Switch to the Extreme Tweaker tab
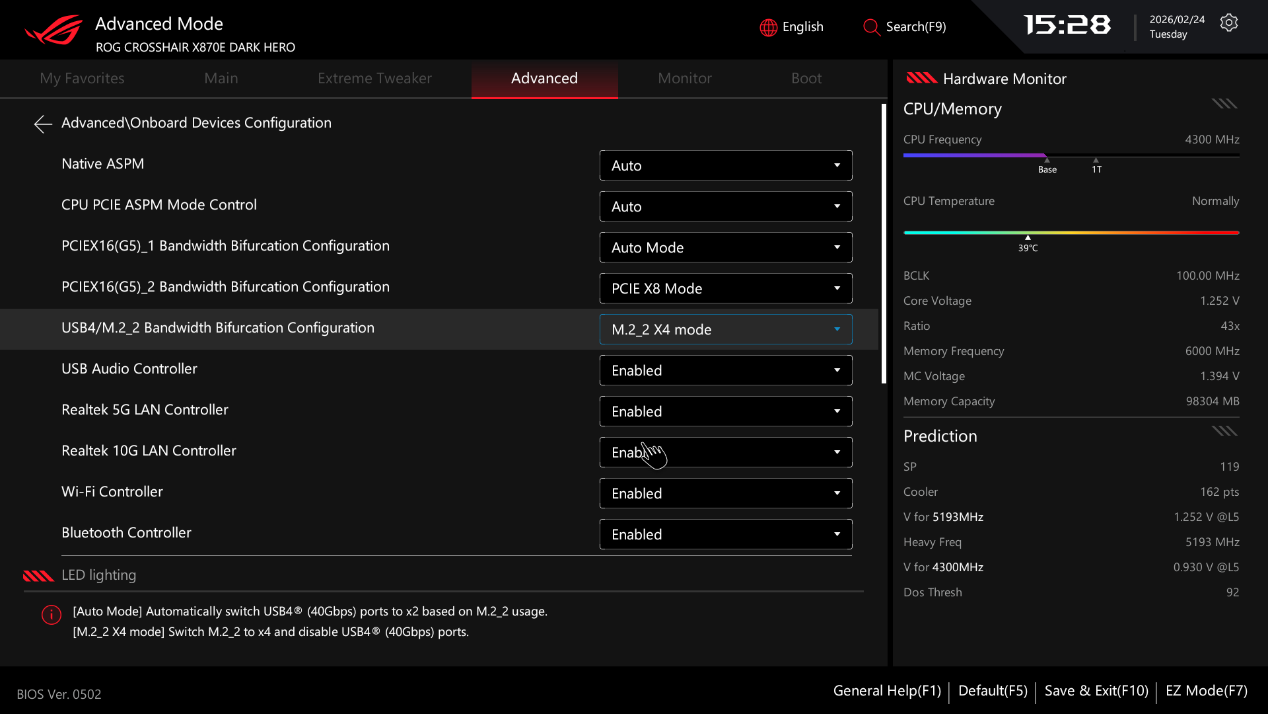The image size is (1268, 714). point(374,78)
